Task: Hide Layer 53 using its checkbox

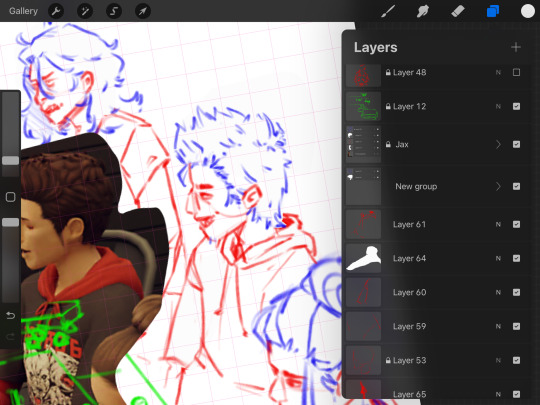Action: click(516, 360)
